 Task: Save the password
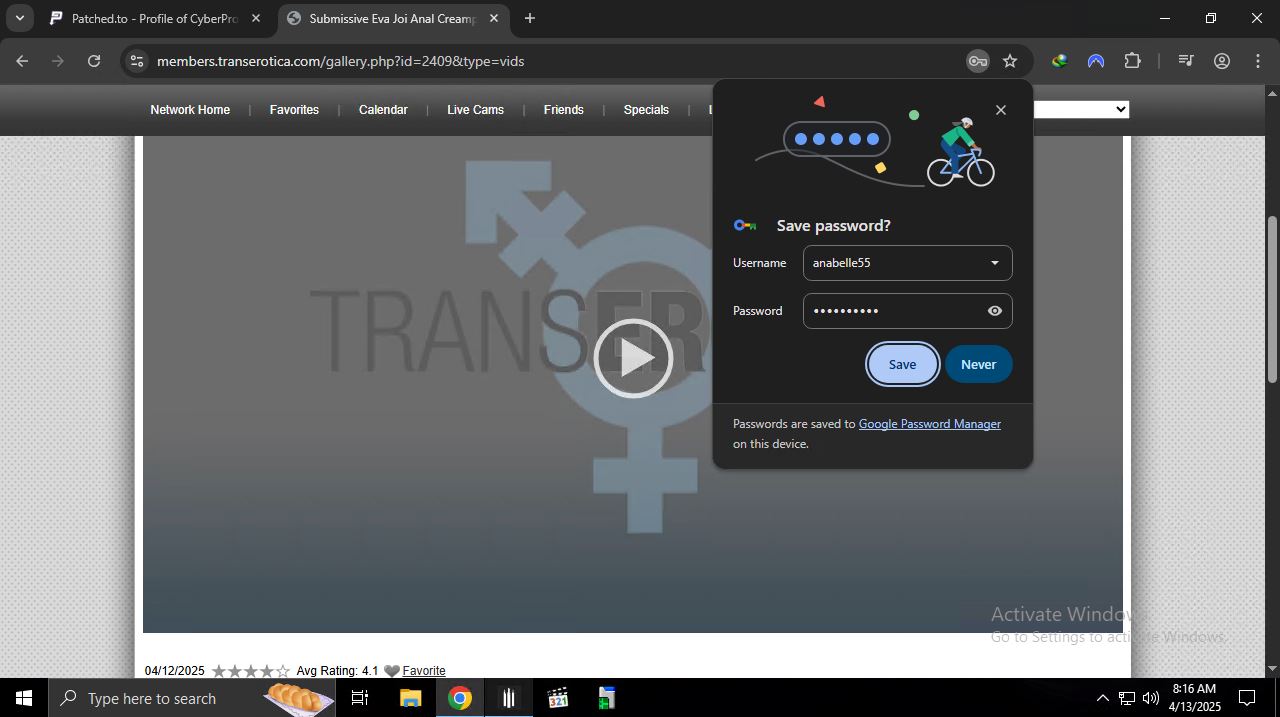coord(902,364)
